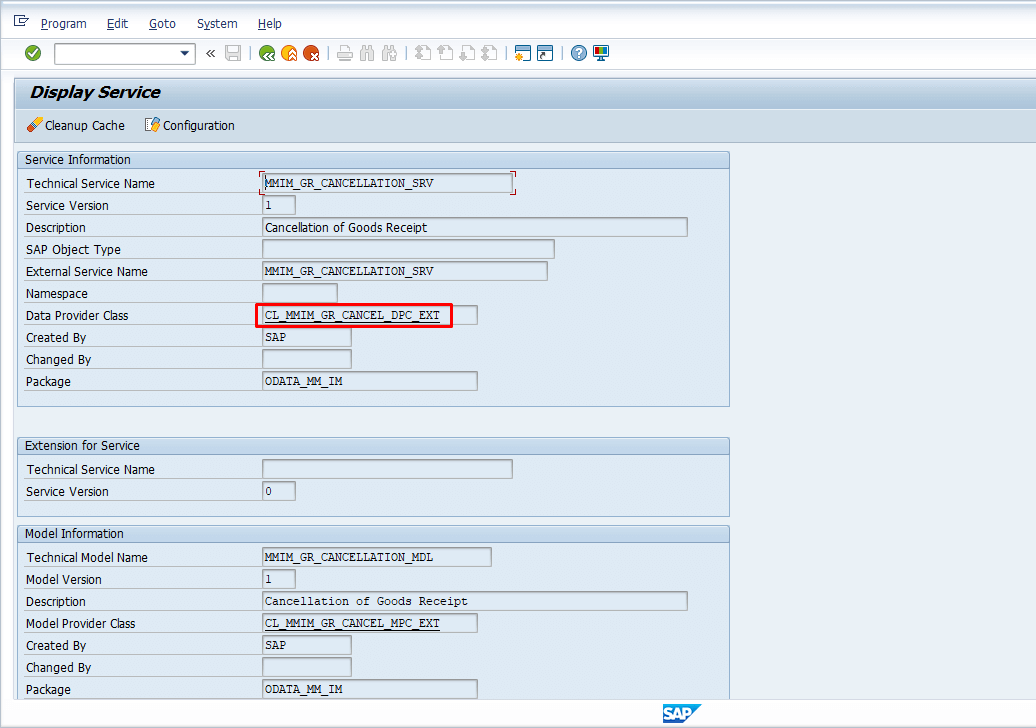The height and width of the screenshot is (728, 1036).
Task: Click the Find Next icon
Action: point(388,53)
